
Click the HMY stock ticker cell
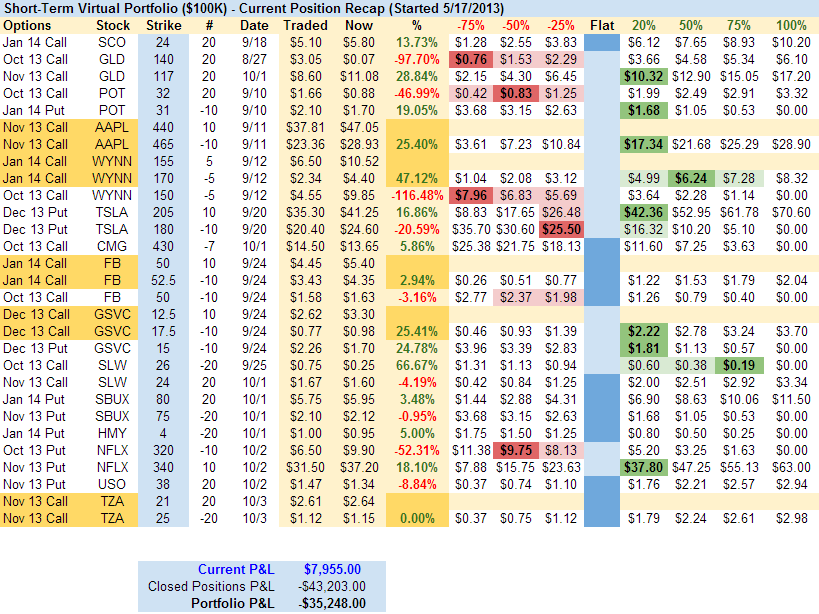point(112,433)
